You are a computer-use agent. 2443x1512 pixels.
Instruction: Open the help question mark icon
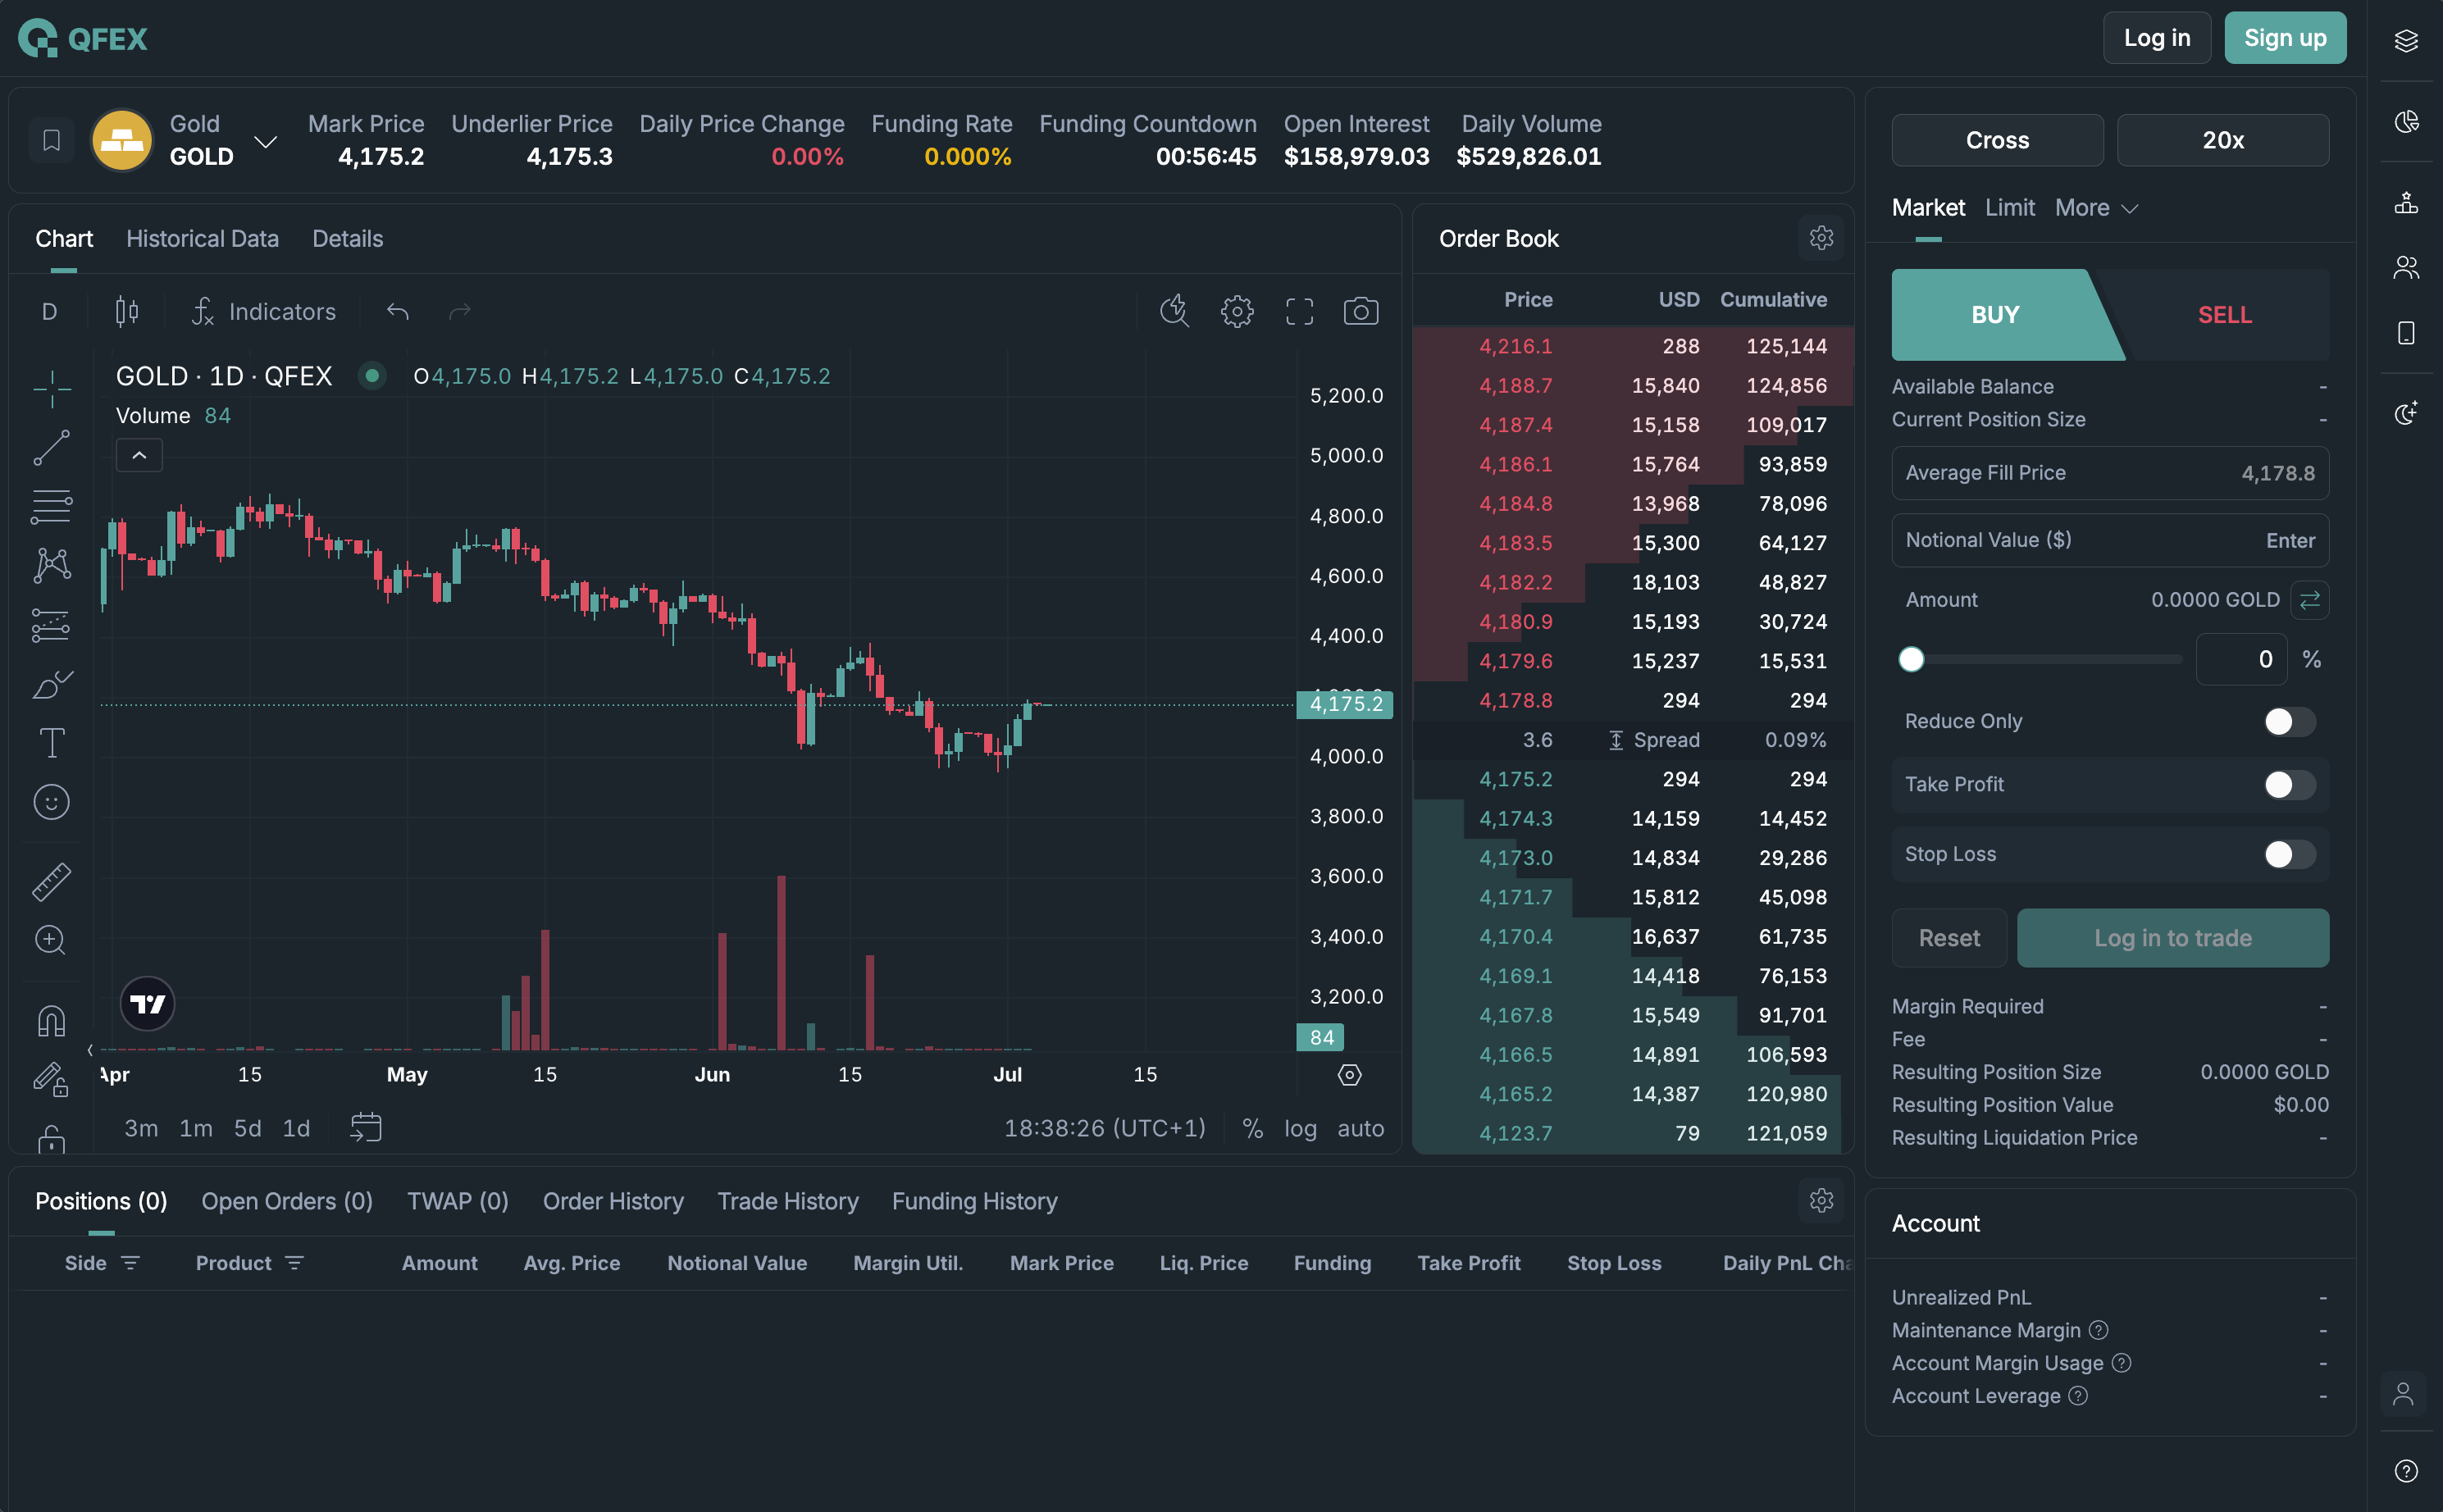tap(2406, 1471)
